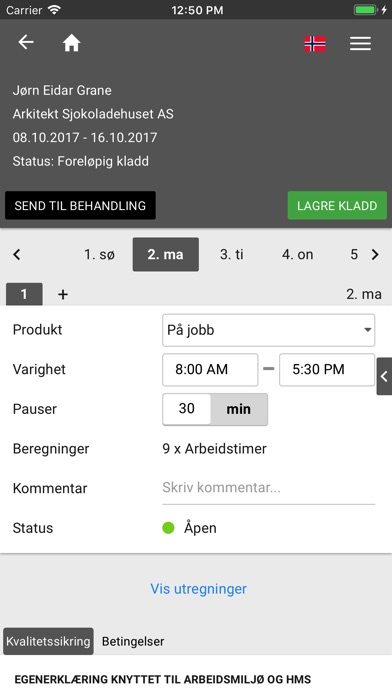Edit the Pauser 30 minutes field

coord(186,409)
